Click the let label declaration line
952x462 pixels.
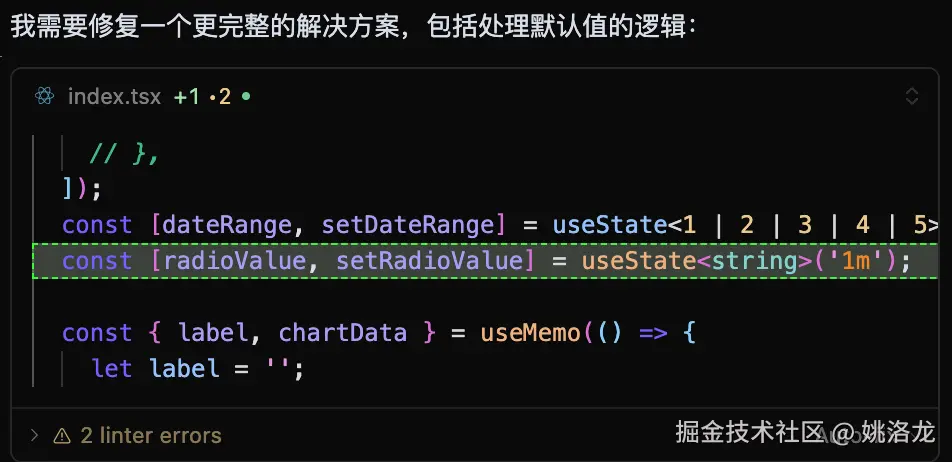pyautogui.click(x=197, y=369)
